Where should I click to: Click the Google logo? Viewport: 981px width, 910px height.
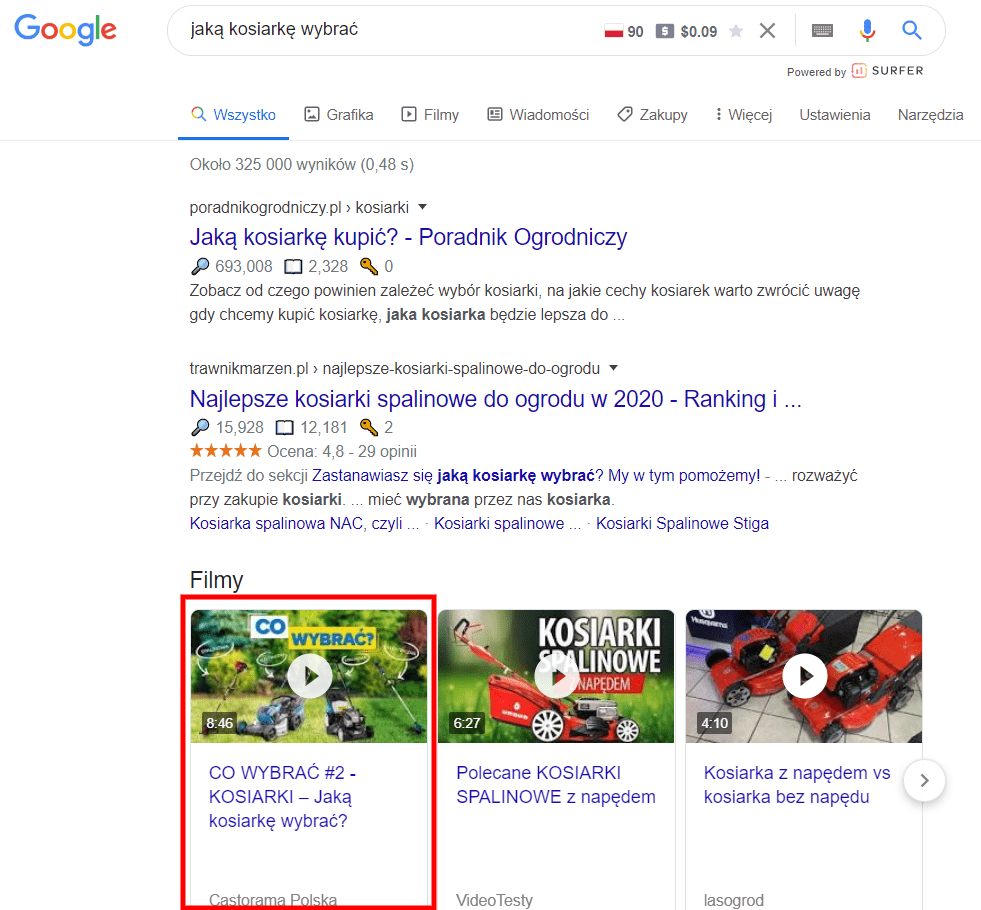click(65, 30)
